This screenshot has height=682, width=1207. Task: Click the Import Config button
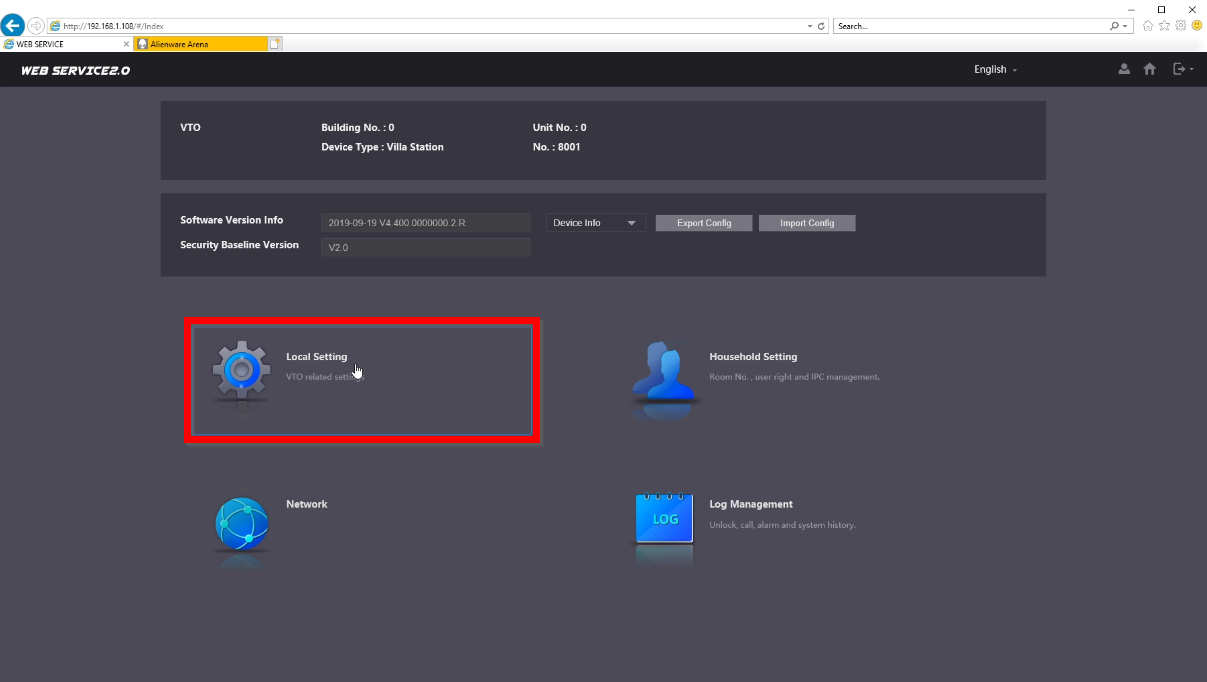coord(807,223)
